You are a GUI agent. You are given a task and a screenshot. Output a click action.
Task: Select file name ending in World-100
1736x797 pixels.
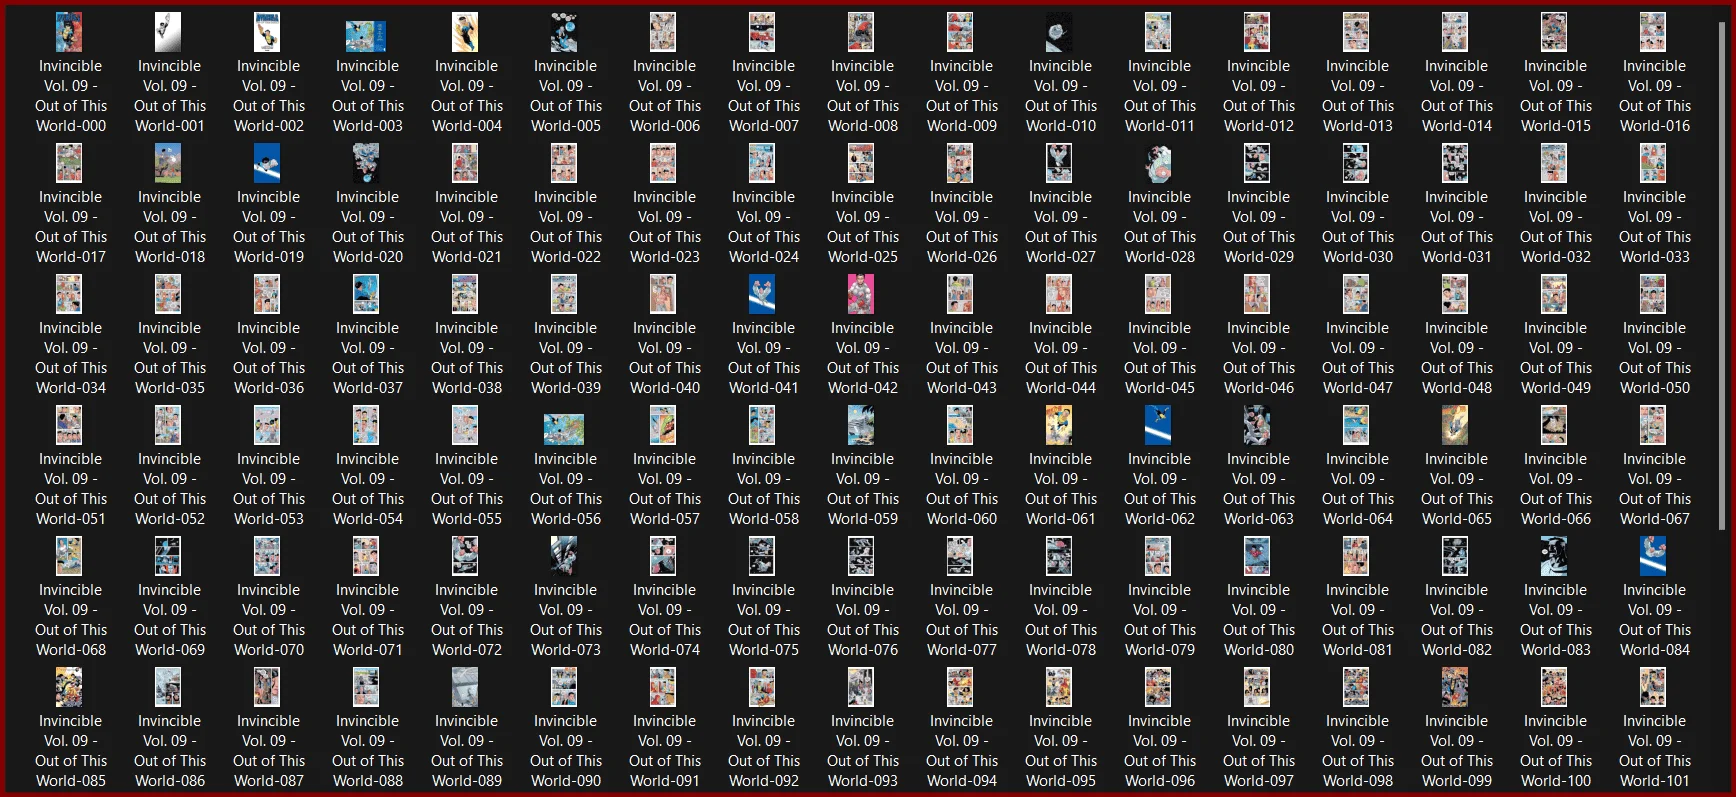[1556, 751]
